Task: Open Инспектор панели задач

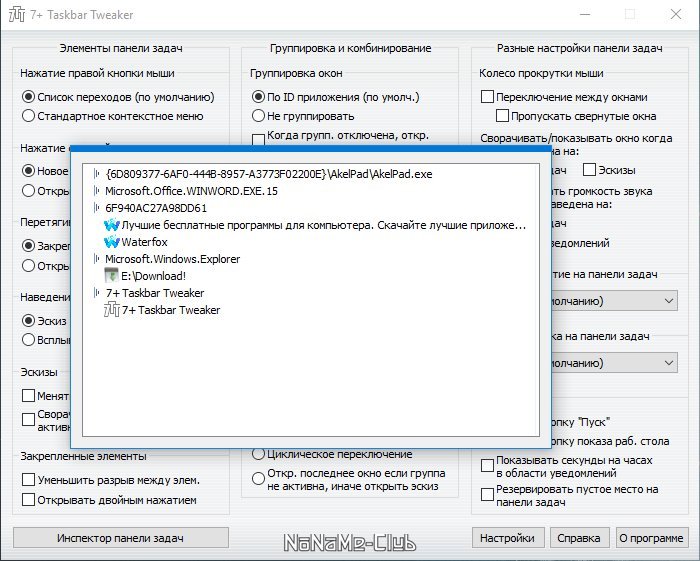Action: click(121, 538)
